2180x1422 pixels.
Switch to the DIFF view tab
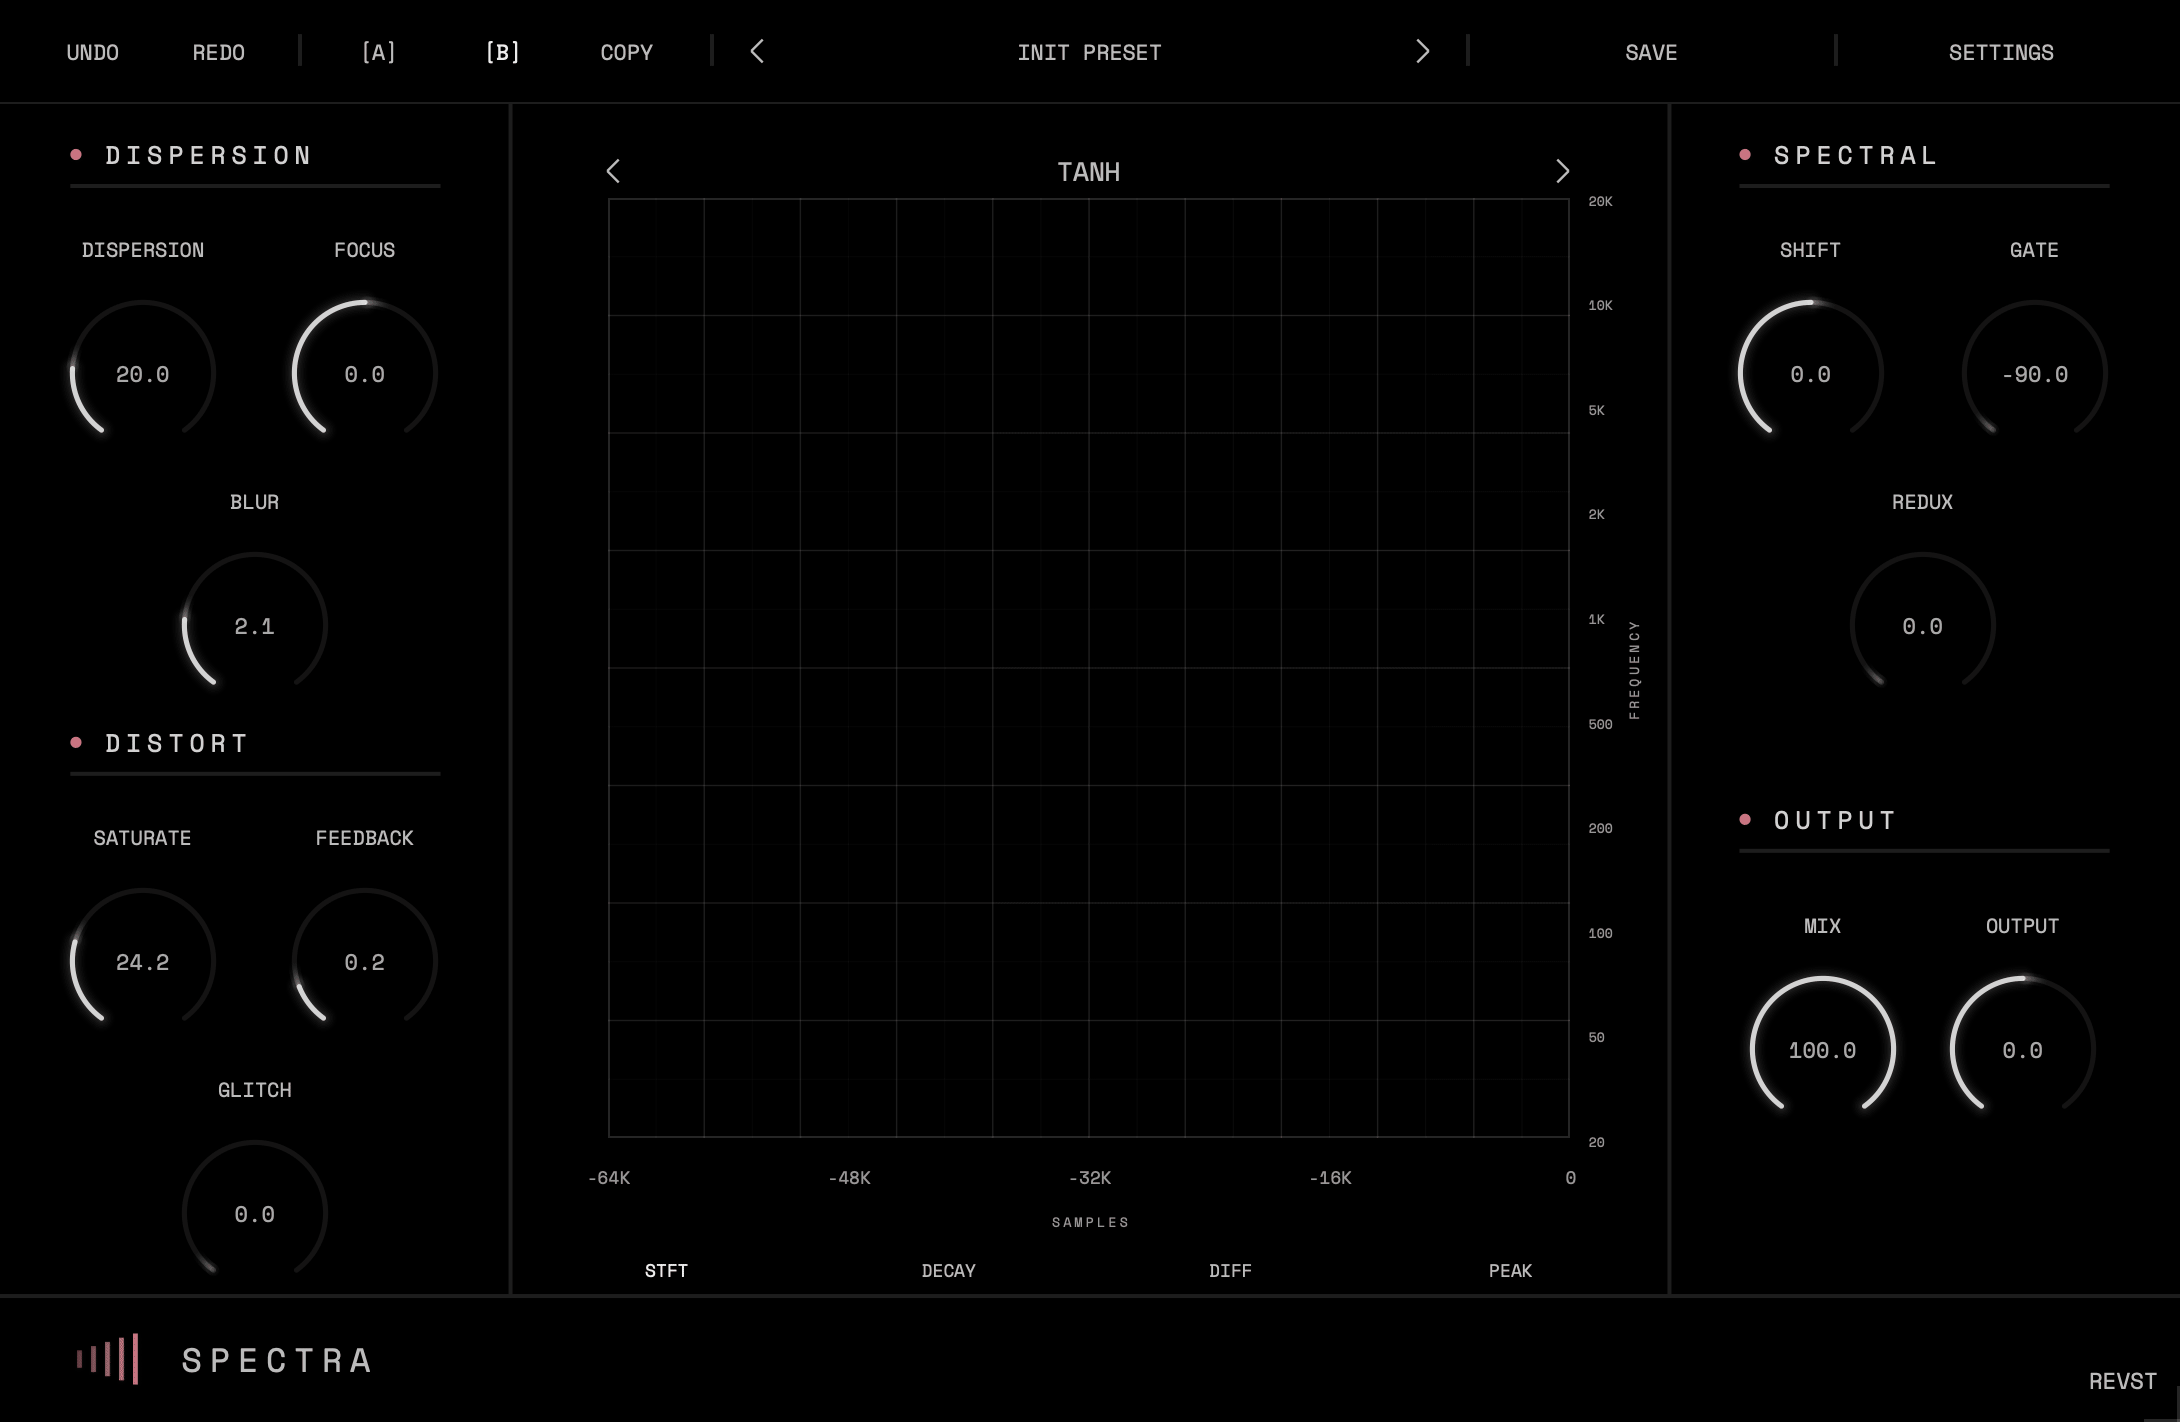click(1230, 1270)
